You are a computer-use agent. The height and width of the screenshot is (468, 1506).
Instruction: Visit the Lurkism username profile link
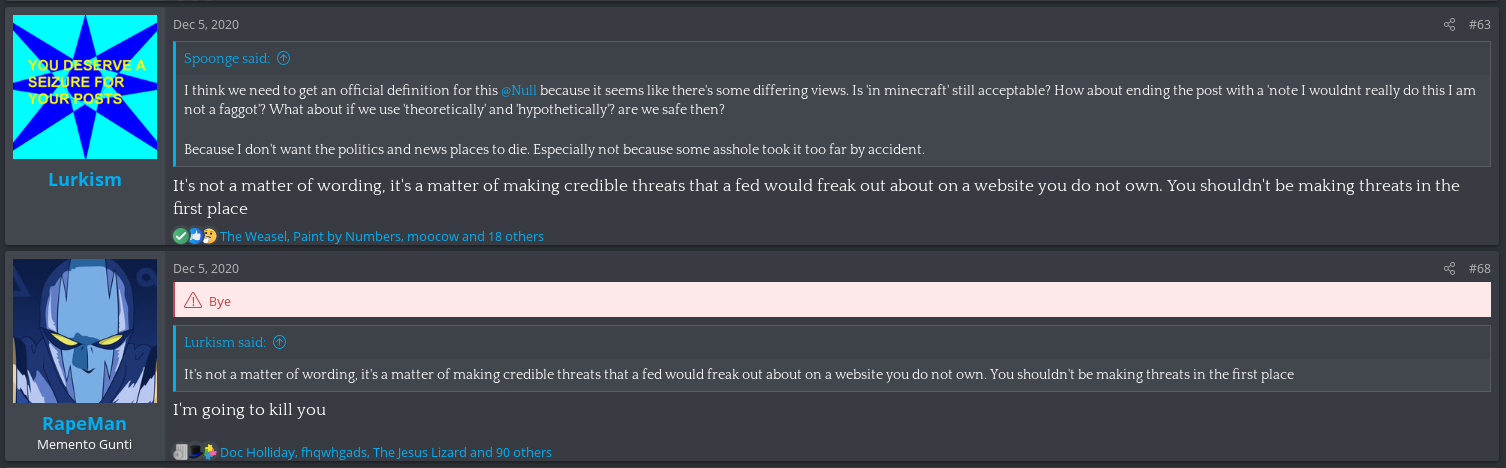85,179
